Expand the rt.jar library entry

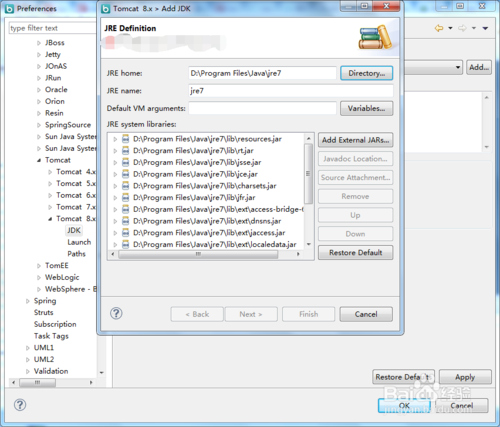point(115,151)
